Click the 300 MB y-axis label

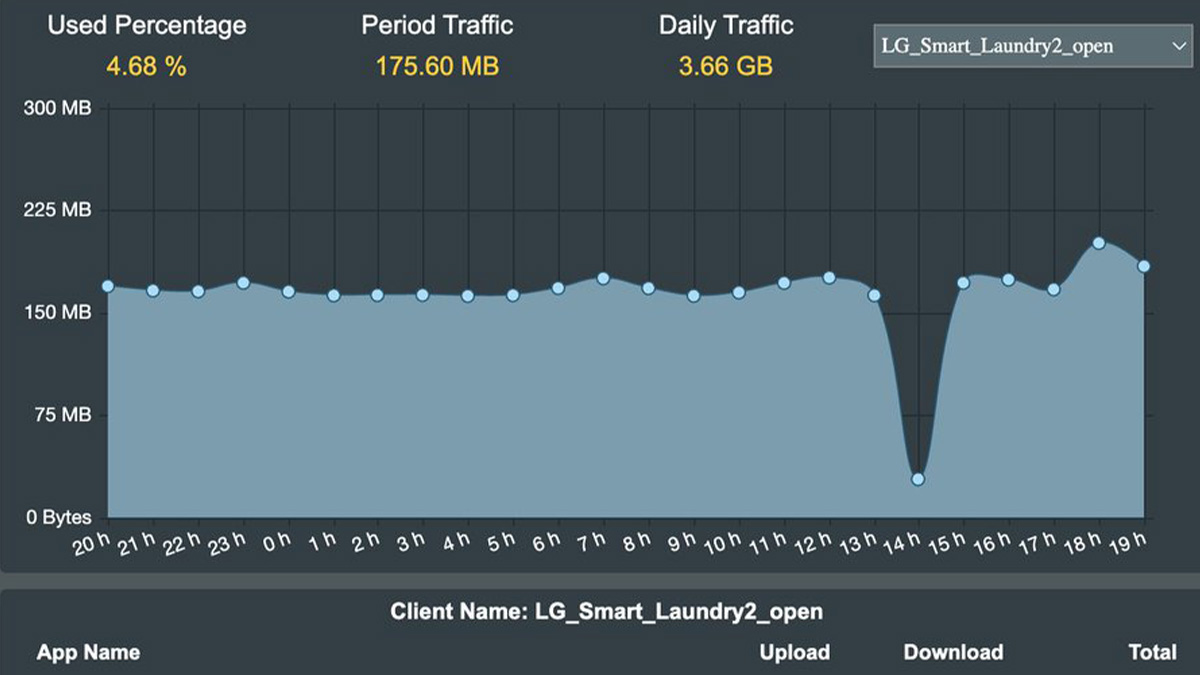(57, 108)
